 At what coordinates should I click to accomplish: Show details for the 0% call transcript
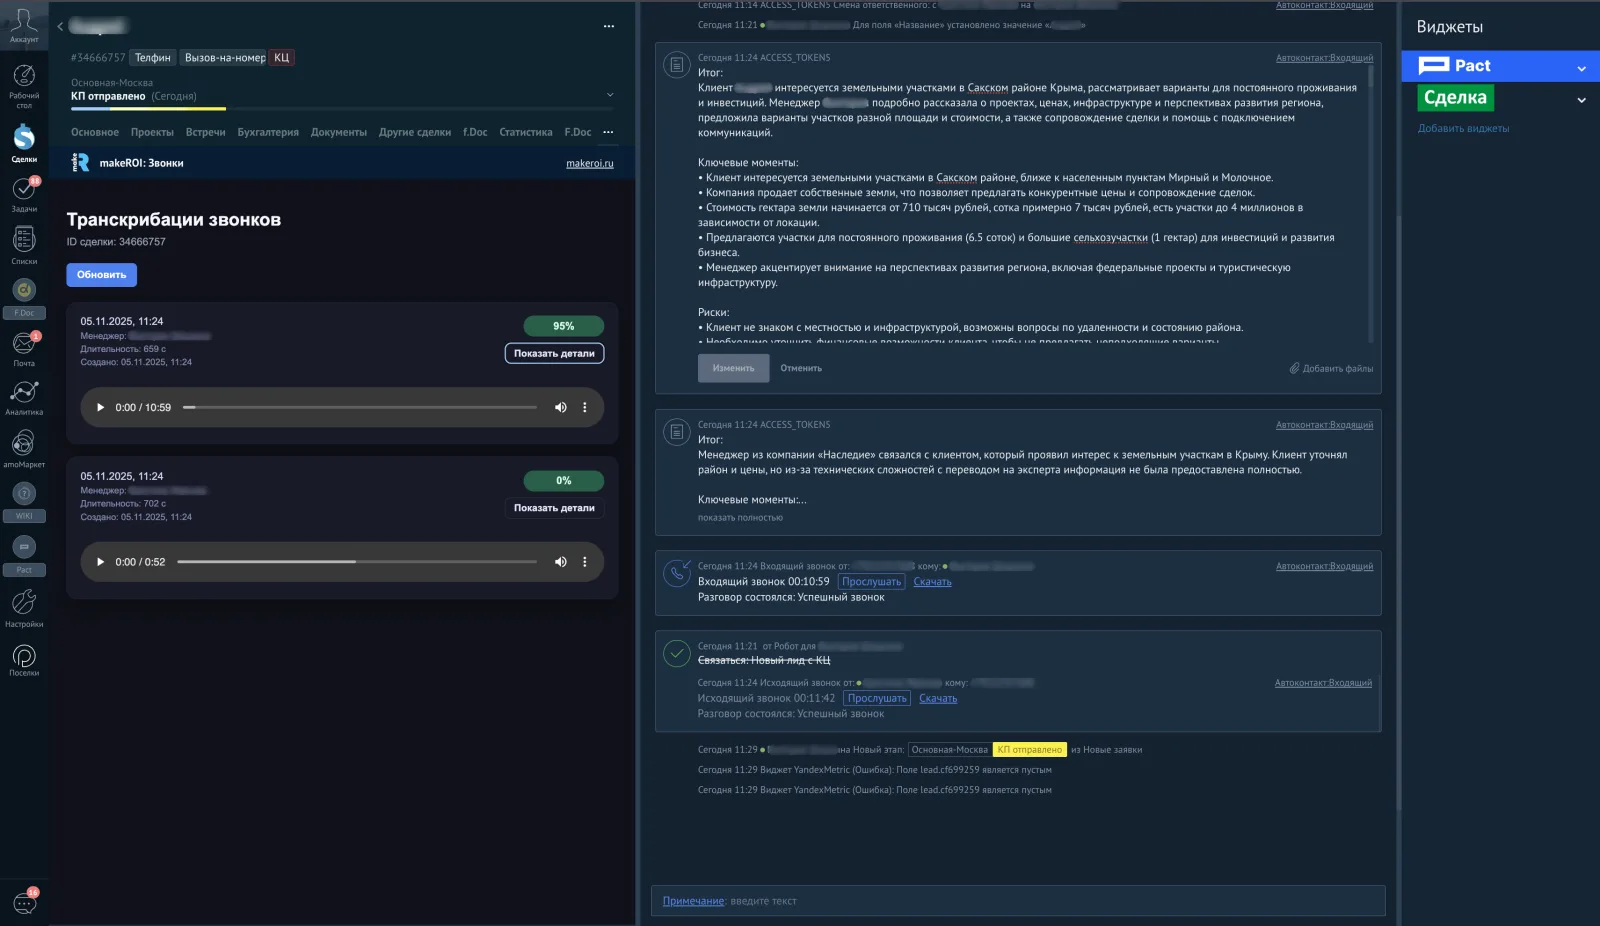[x=554, y=509]
